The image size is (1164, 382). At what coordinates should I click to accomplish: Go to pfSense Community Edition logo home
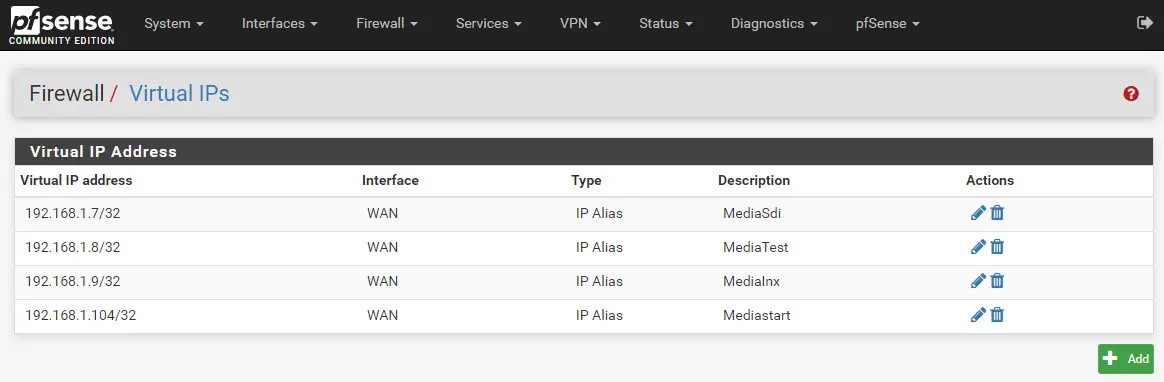[62, 25]
